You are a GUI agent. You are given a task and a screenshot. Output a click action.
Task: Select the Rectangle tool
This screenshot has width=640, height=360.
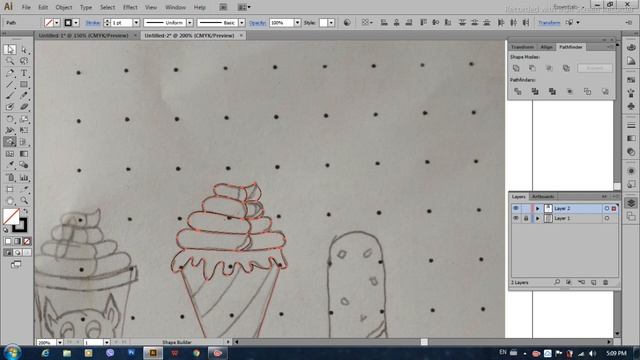(24, 84)
